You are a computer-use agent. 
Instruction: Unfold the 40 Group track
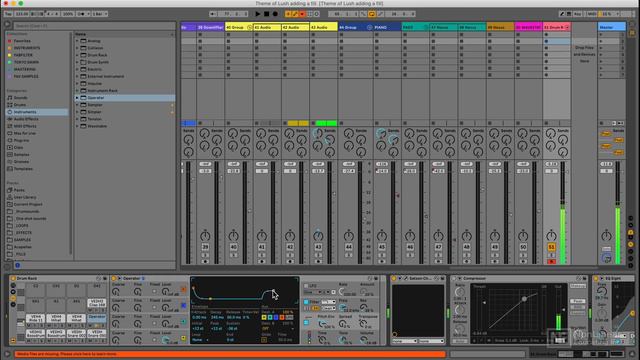coord(249,27)
